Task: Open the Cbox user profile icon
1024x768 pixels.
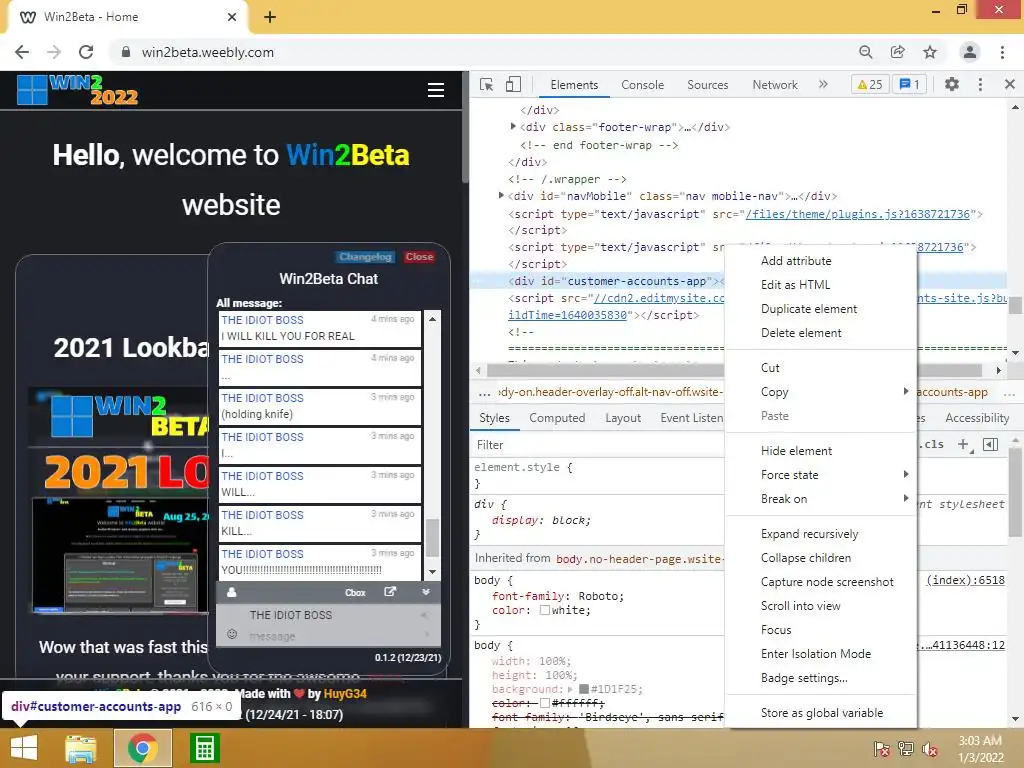Action: 231,592
